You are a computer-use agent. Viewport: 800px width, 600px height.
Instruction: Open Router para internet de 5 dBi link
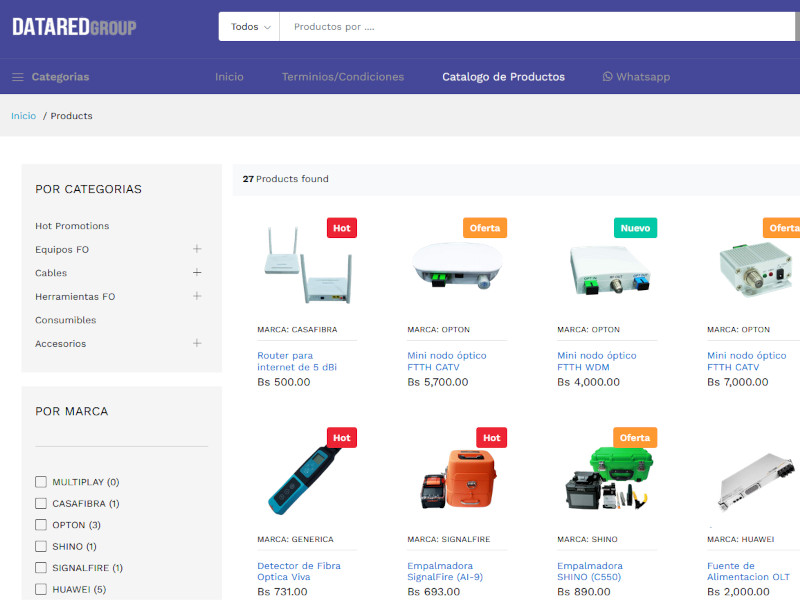297,361
